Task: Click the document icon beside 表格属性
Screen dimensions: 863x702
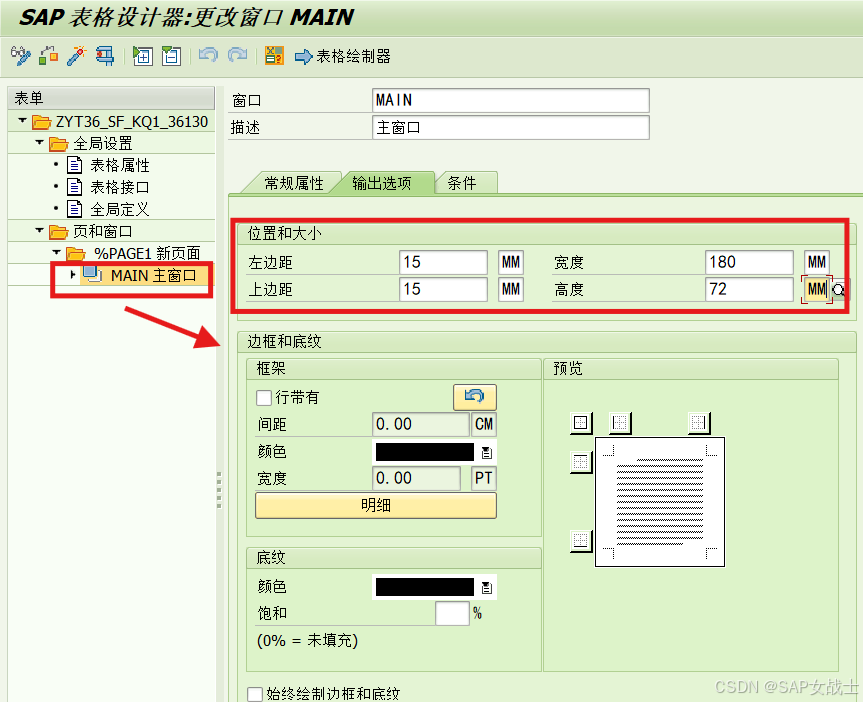Action: click(x=74, y=165)
